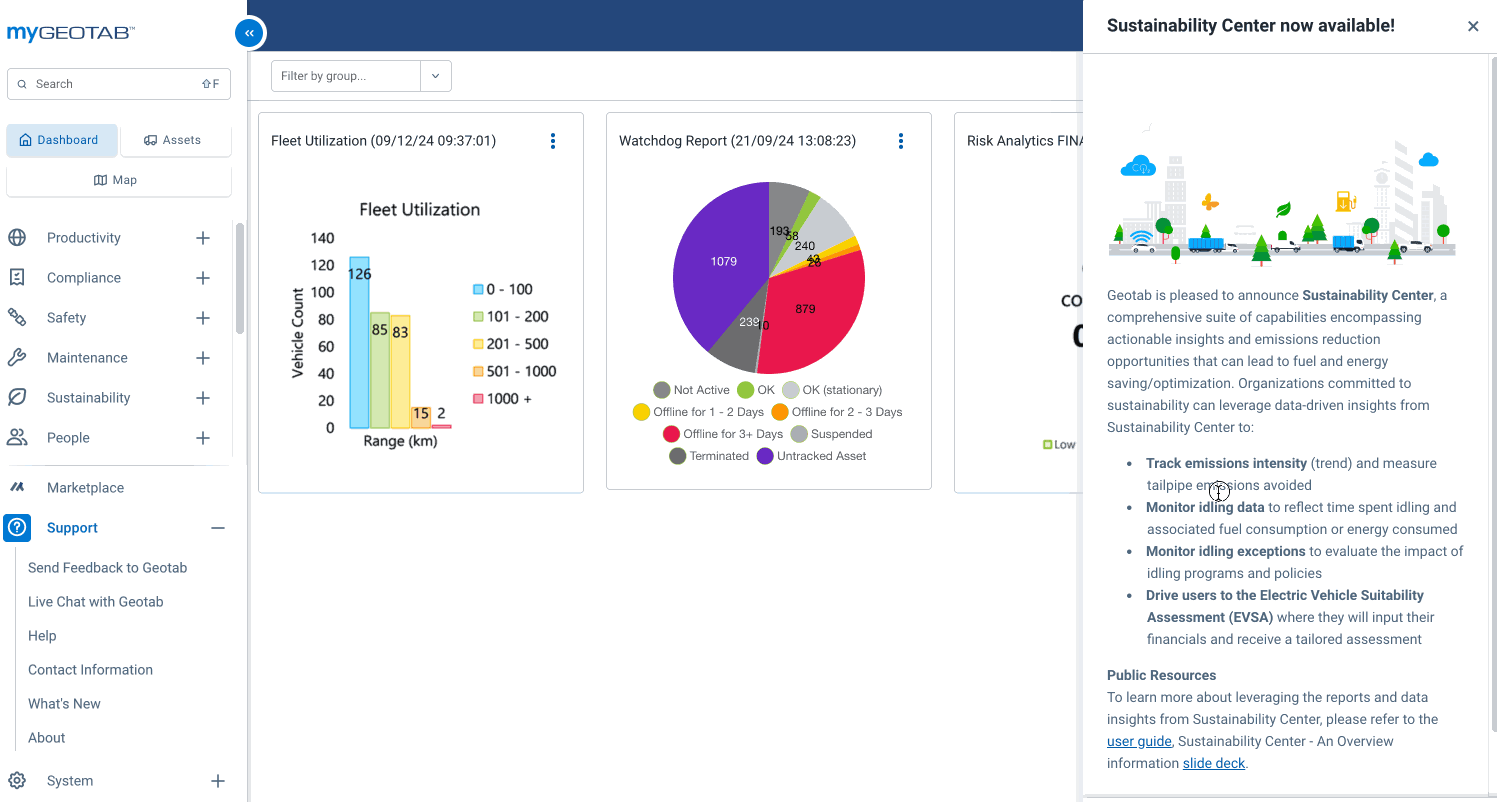Close the Sustainability Center announcement panel
Screen dimensions: 1497x802
(1472, 26)
